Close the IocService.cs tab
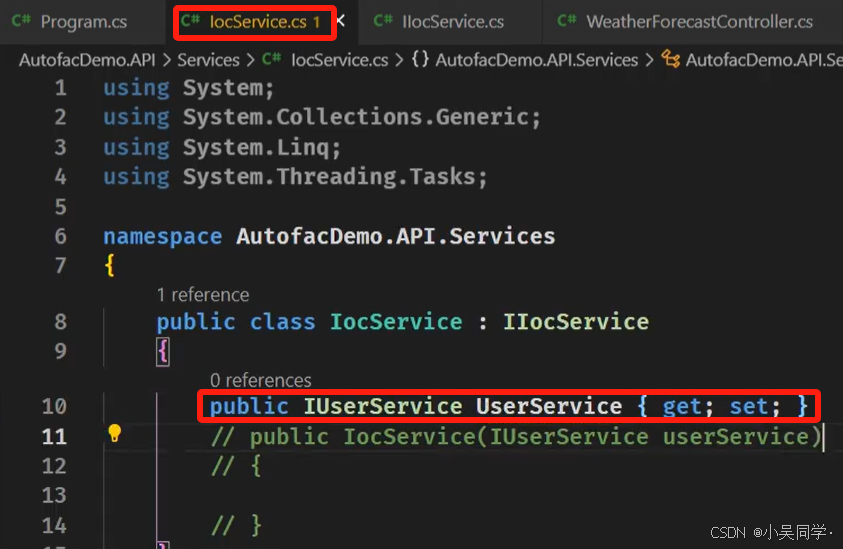 coord(340,21)
